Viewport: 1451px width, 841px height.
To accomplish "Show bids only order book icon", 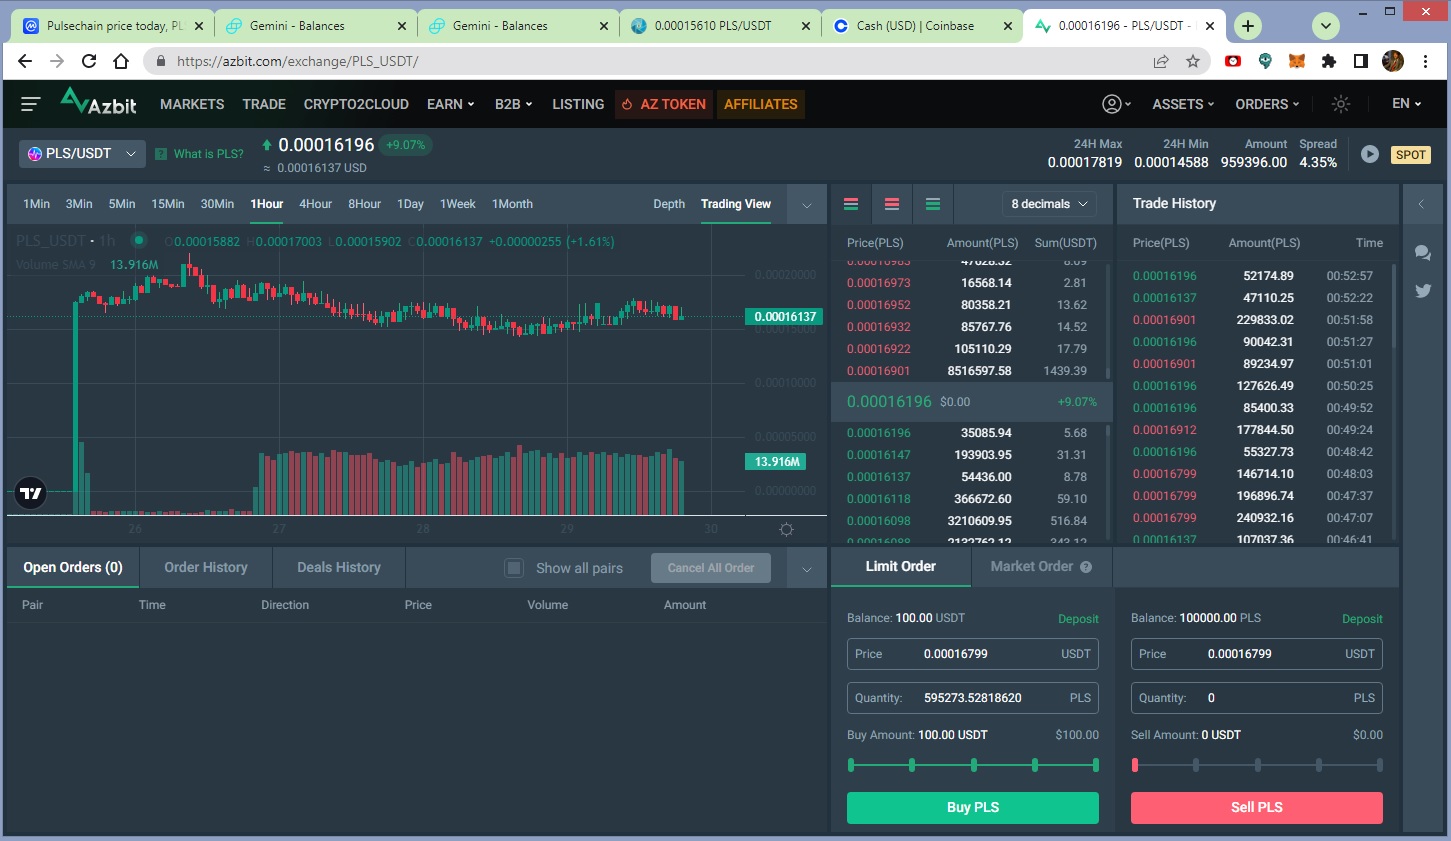I will [x=933, y=204].
